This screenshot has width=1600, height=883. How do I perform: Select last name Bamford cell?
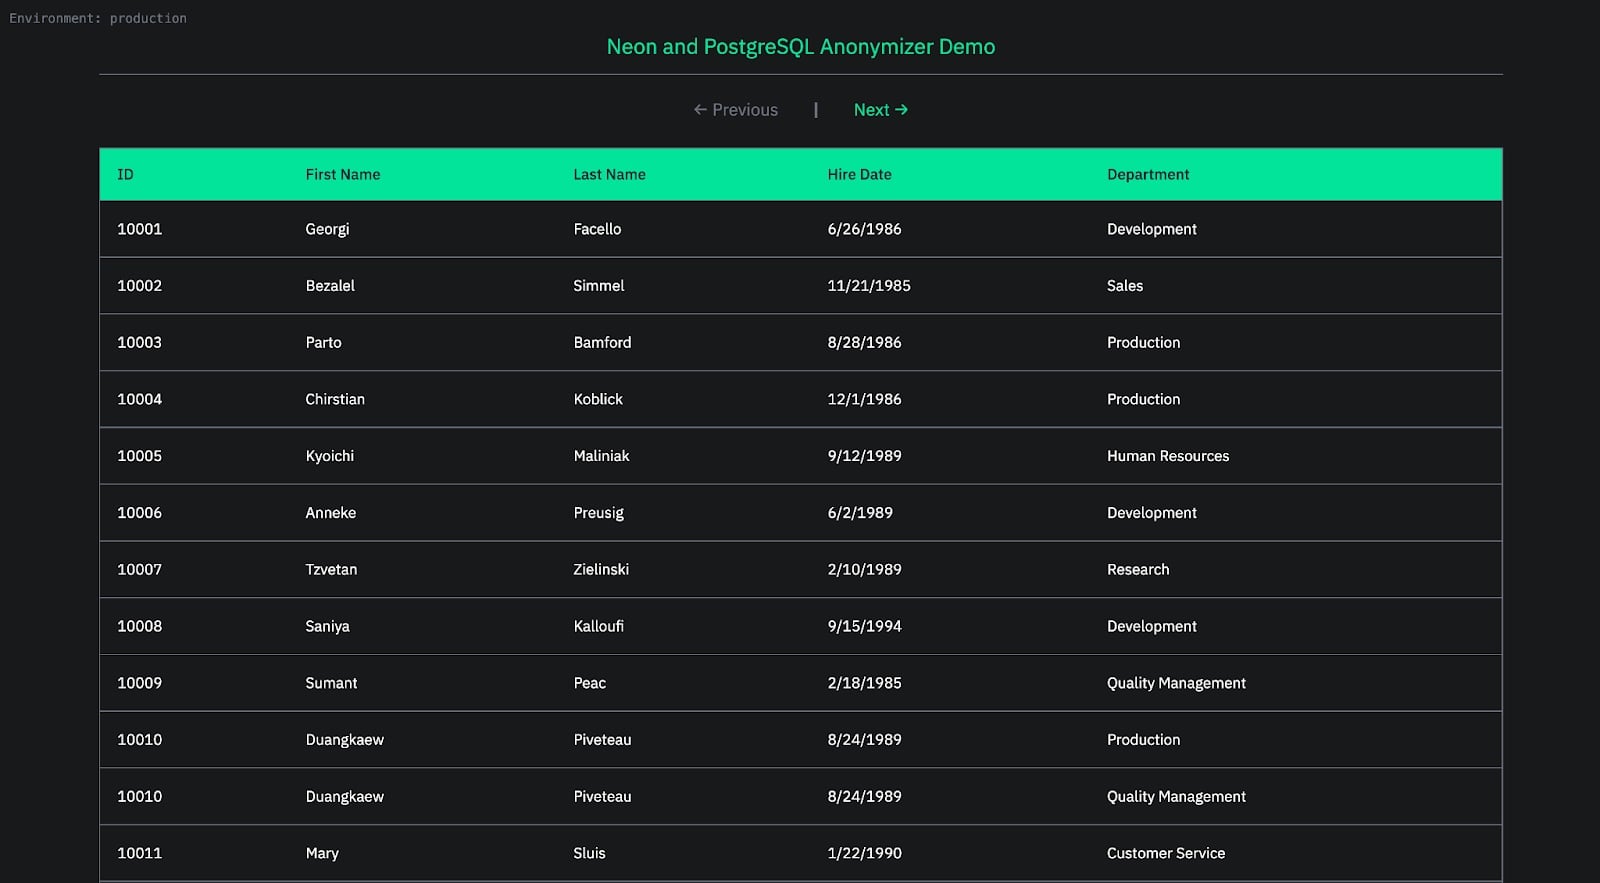click(602, 342)
